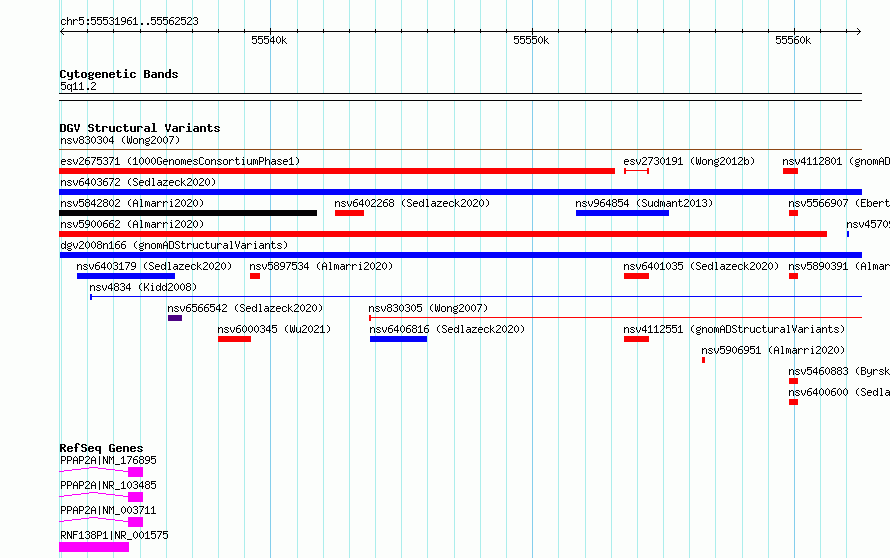
Task: Click the nsv5900662 red variant bar
Action: pyautogui.click(x=443, y=234)
